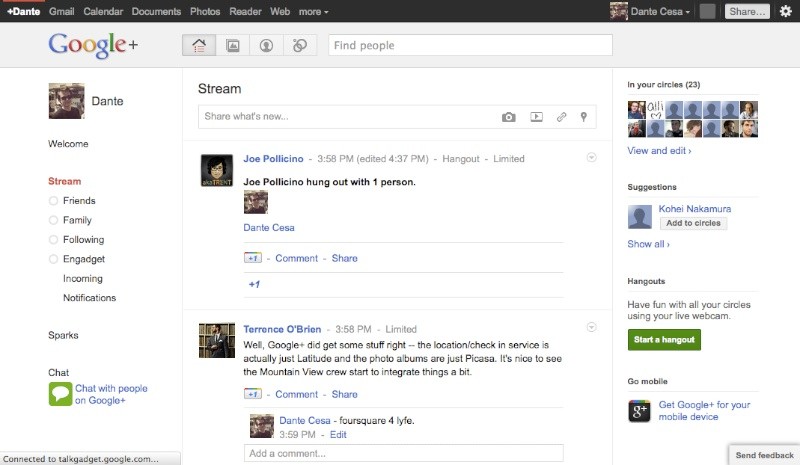Click the +1 button on Terrence O'Brien's post
This screenshot has height=465, width=800.
253,394
